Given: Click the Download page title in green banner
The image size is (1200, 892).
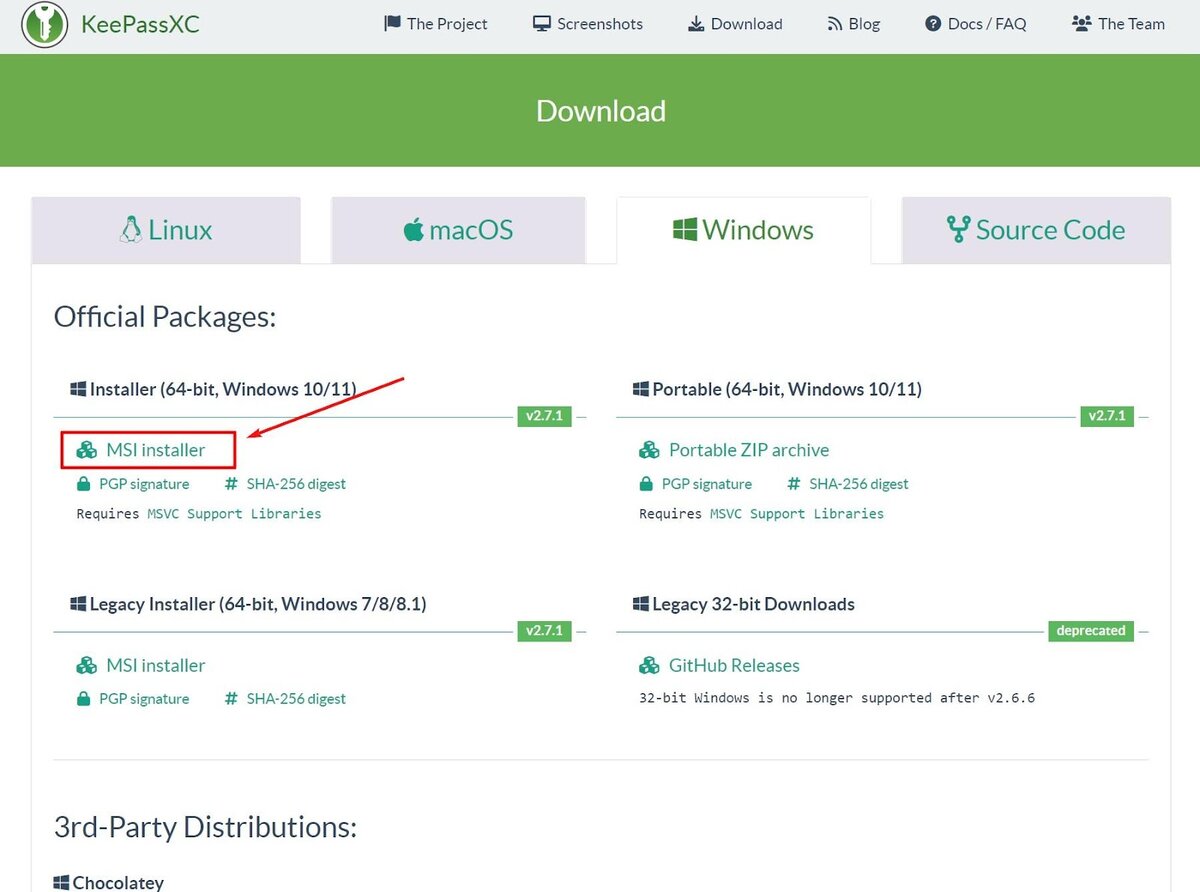Looking at the screenshot, I should [x=601, y=111].
